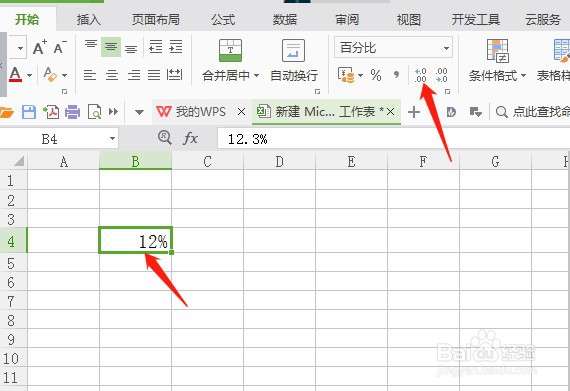Apply percent style with % button
Screen dimensions: 570x391
(376, 75)
